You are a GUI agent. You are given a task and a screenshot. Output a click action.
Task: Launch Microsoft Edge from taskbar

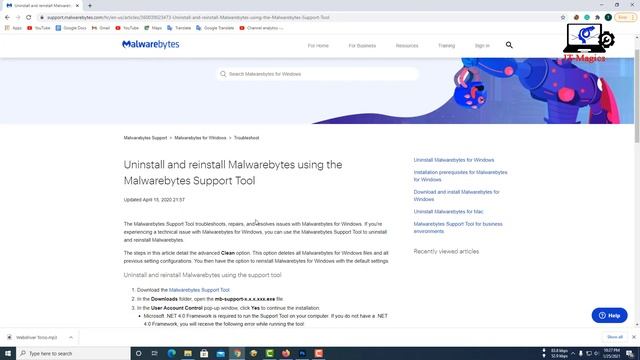pyautogui.click(x=171, y=353)
